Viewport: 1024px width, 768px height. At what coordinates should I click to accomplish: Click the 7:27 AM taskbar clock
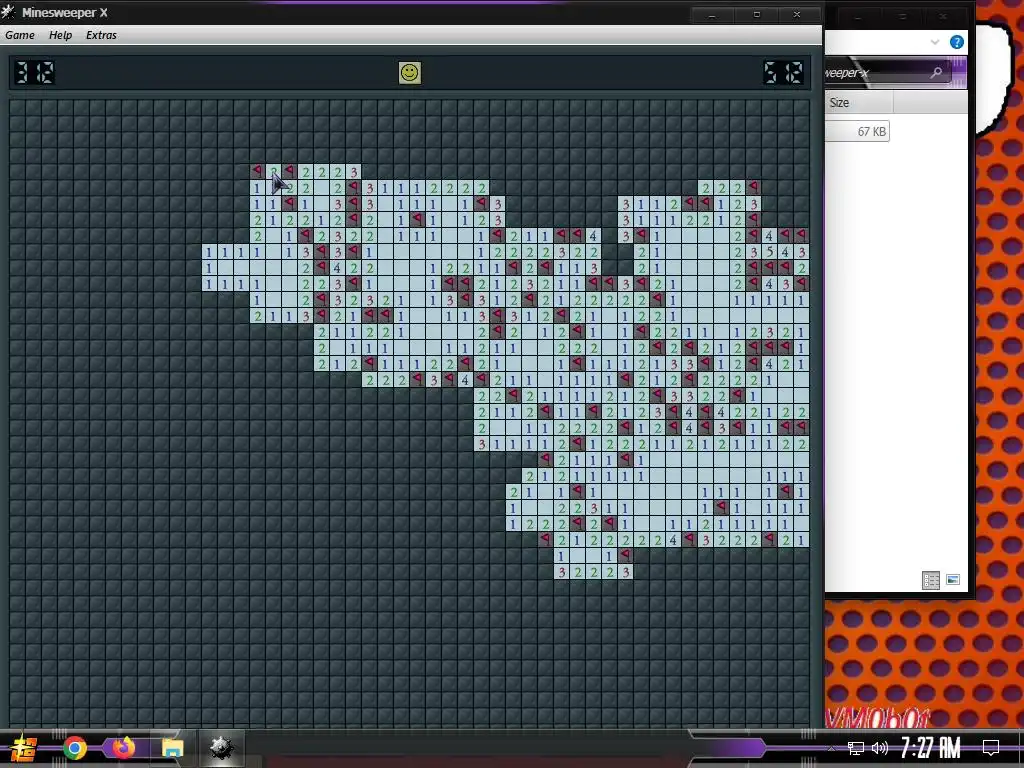(931, 748)
